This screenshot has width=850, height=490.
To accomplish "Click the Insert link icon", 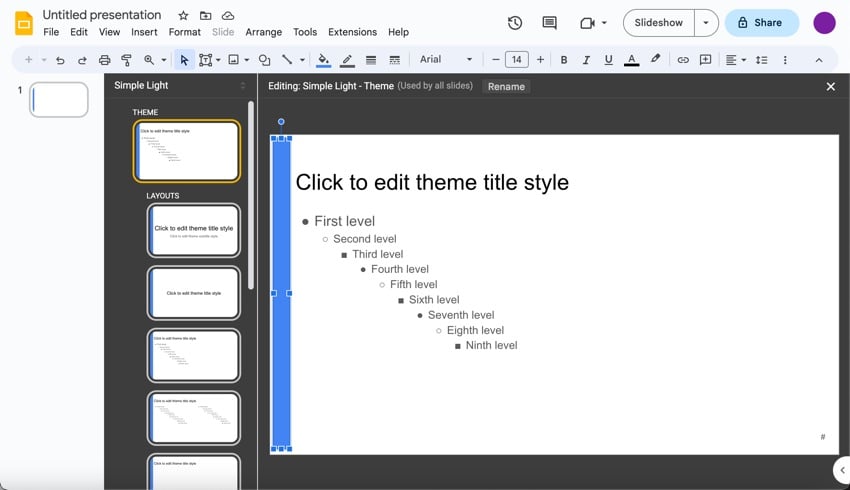I will 683,60.
